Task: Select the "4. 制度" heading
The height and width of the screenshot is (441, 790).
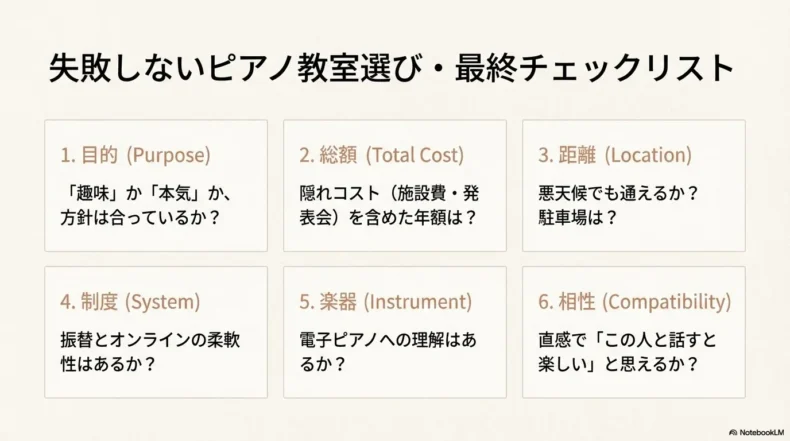Action: coord(89,301)
